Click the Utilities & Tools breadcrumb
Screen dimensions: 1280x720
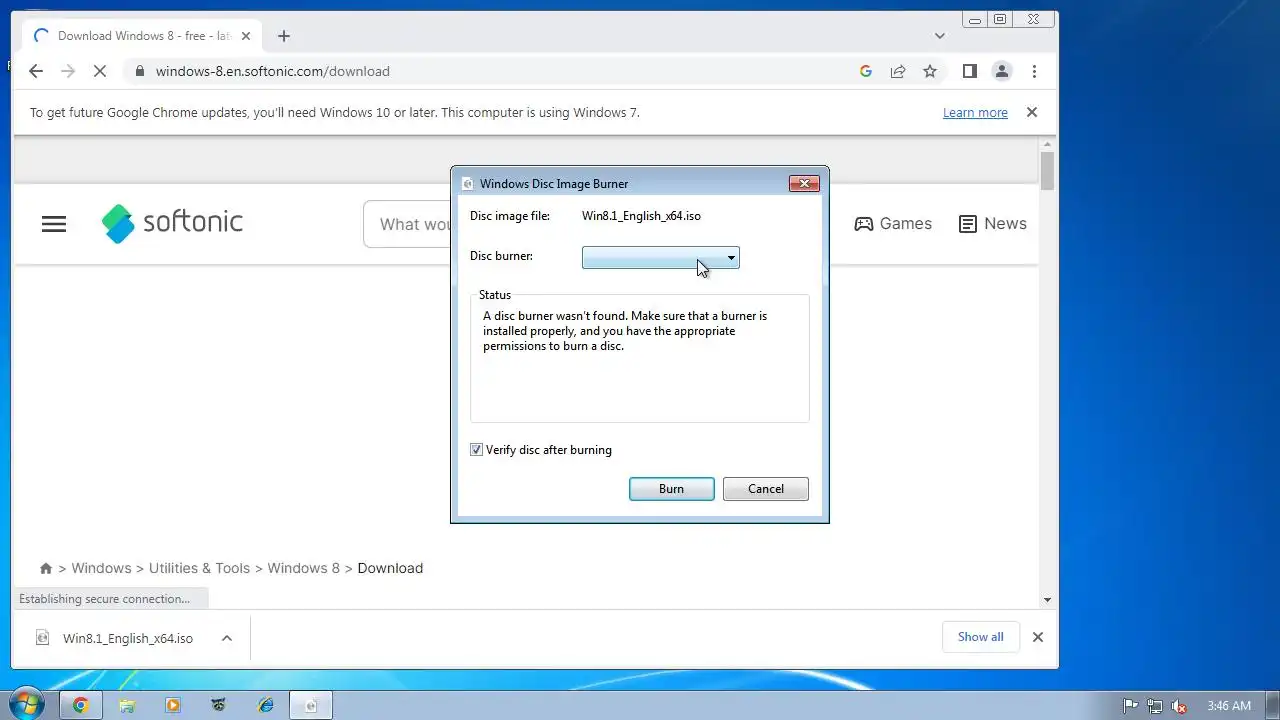click(x=199, y=568)
